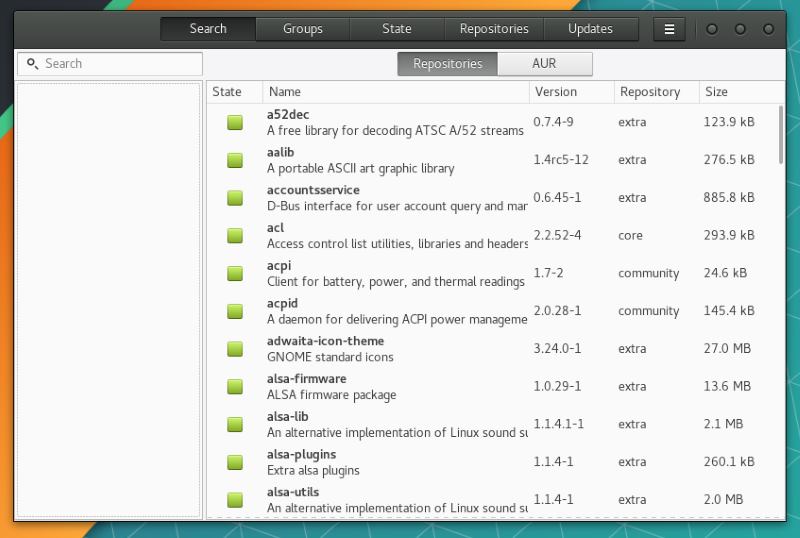Viewport: 800px width, 538px height.
Task: Switch to the Groups tab
Action: point(303,29)
